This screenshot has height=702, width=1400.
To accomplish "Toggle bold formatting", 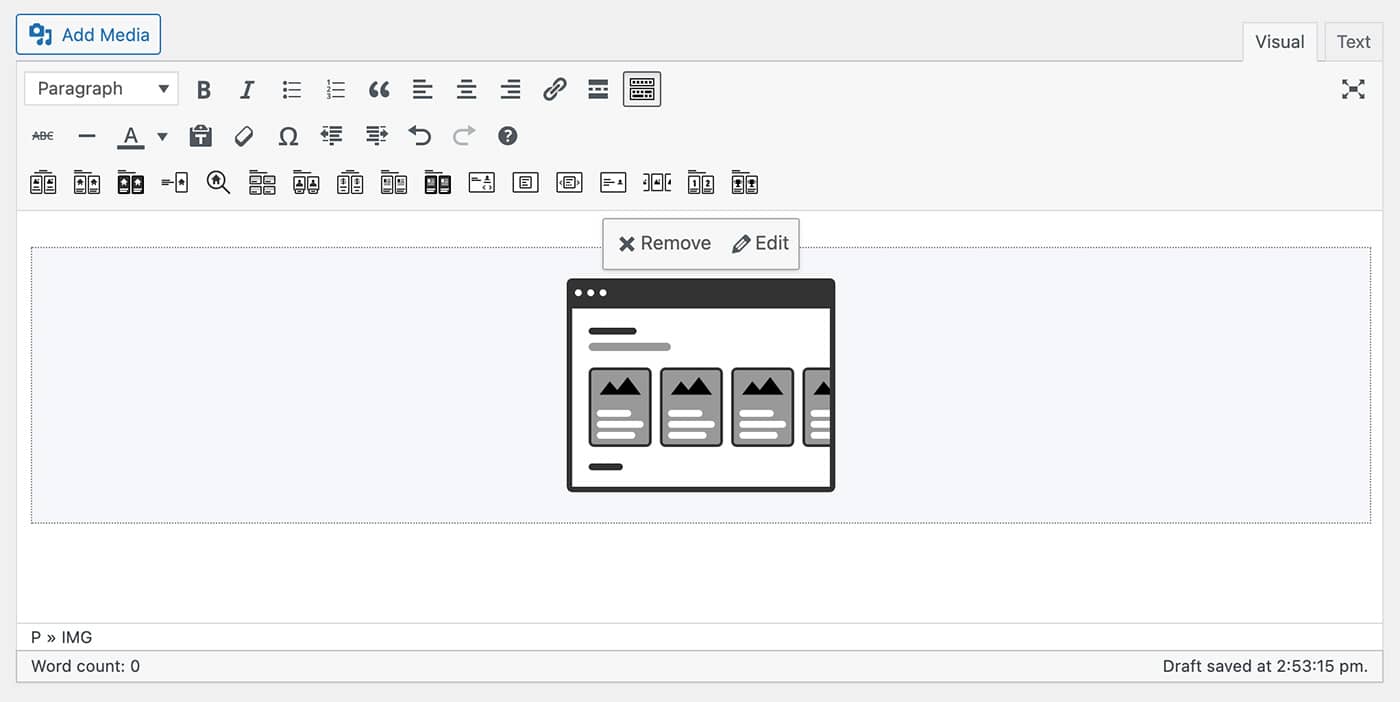I will (x=204, y=90).
